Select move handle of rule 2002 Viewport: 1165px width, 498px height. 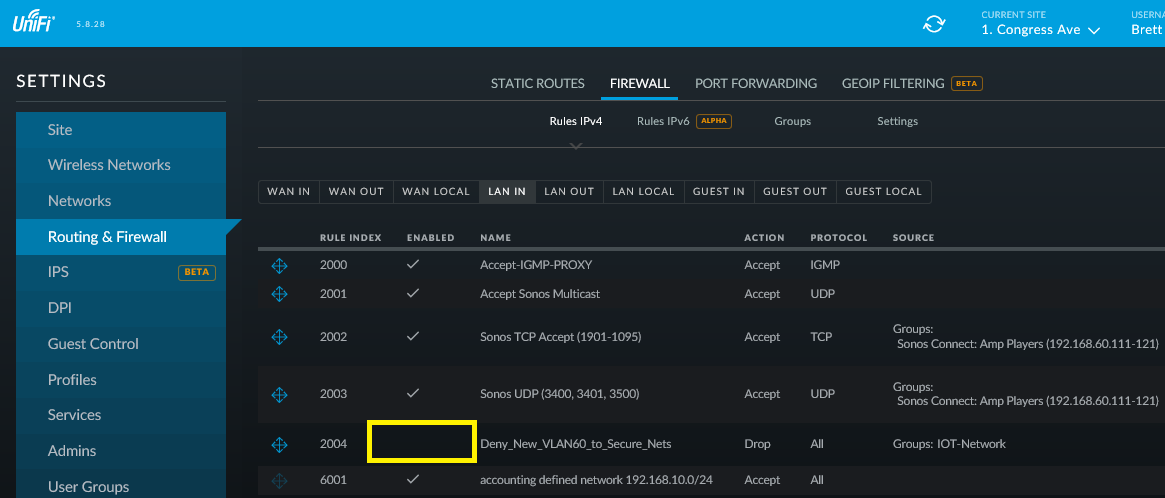(x=279, y=337)
